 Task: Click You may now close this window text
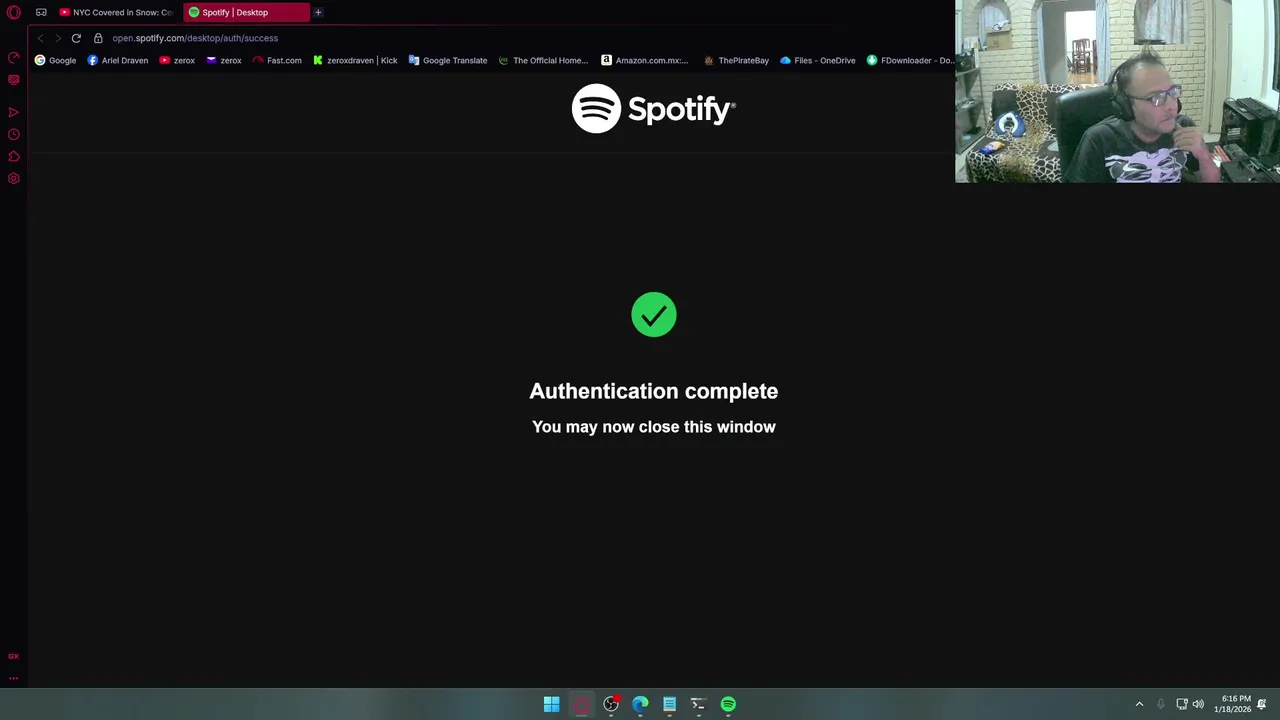(654, 427)
